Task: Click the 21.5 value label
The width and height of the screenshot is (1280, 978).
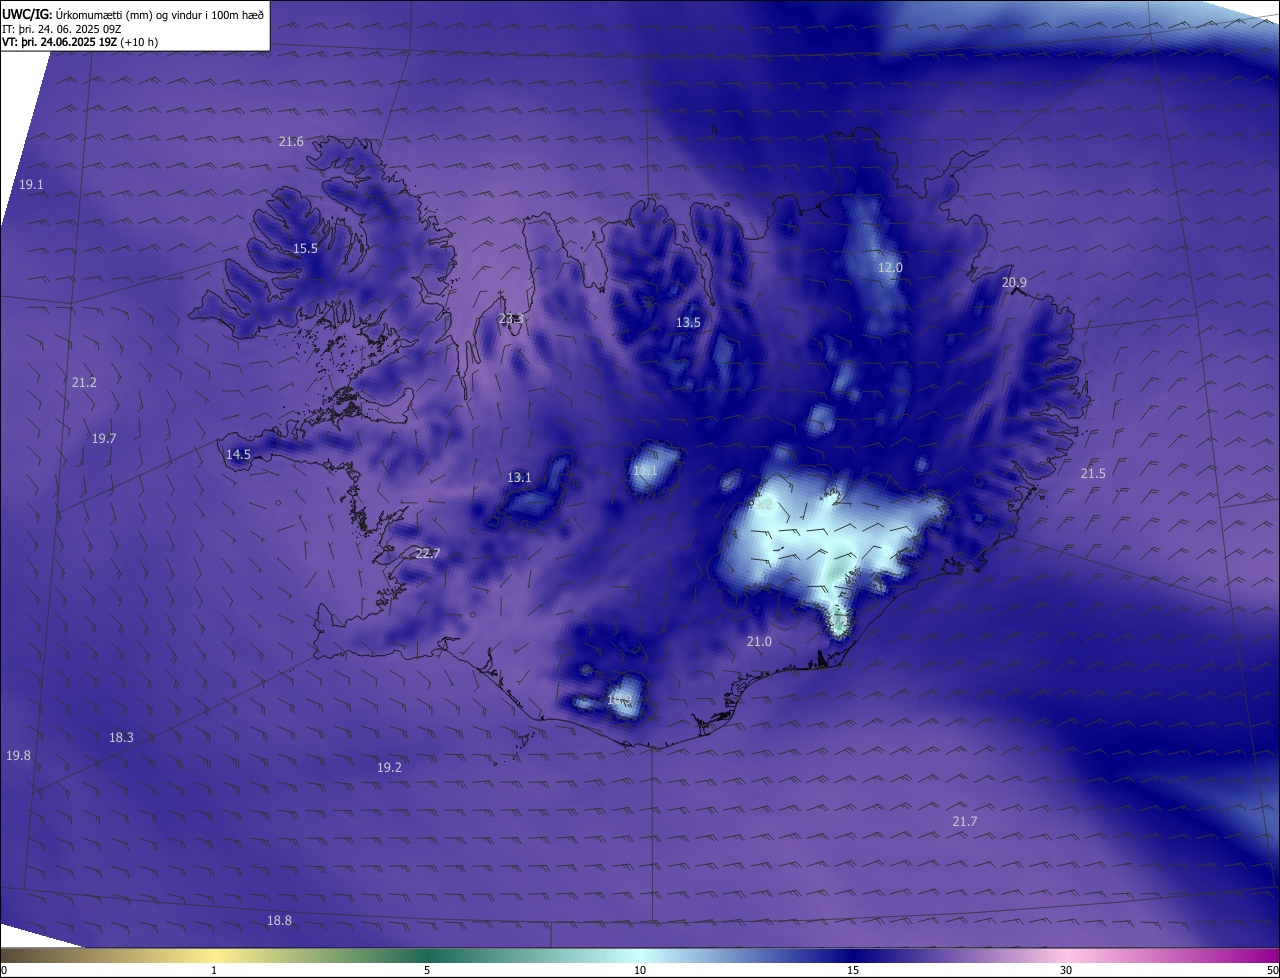Action: [1093, 474]
